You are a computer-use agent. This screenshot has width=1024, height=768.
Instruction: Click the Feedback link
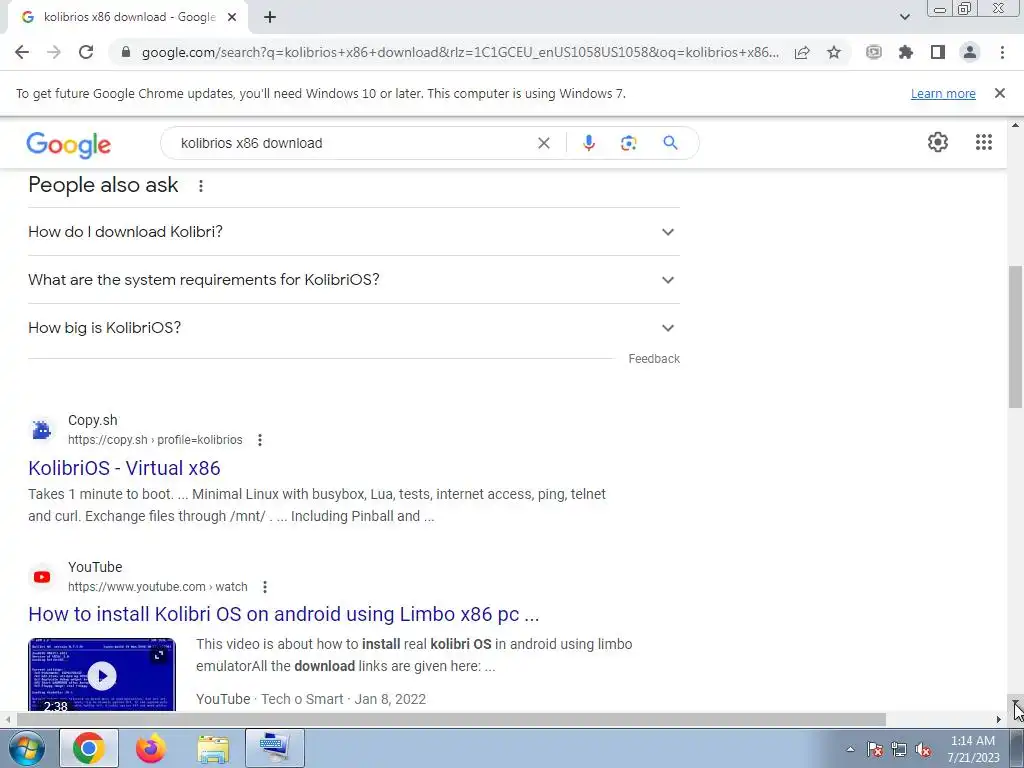click(x=654, y=359)
